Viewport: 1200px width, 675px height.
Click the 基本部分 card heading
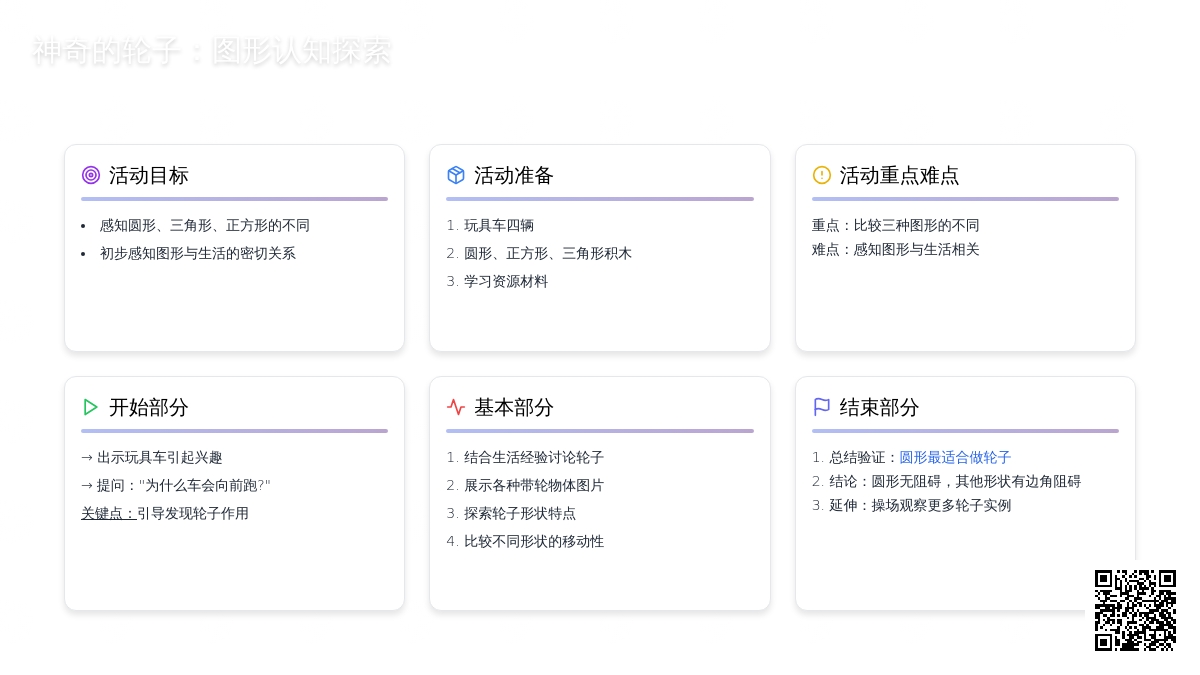[514, 407]
